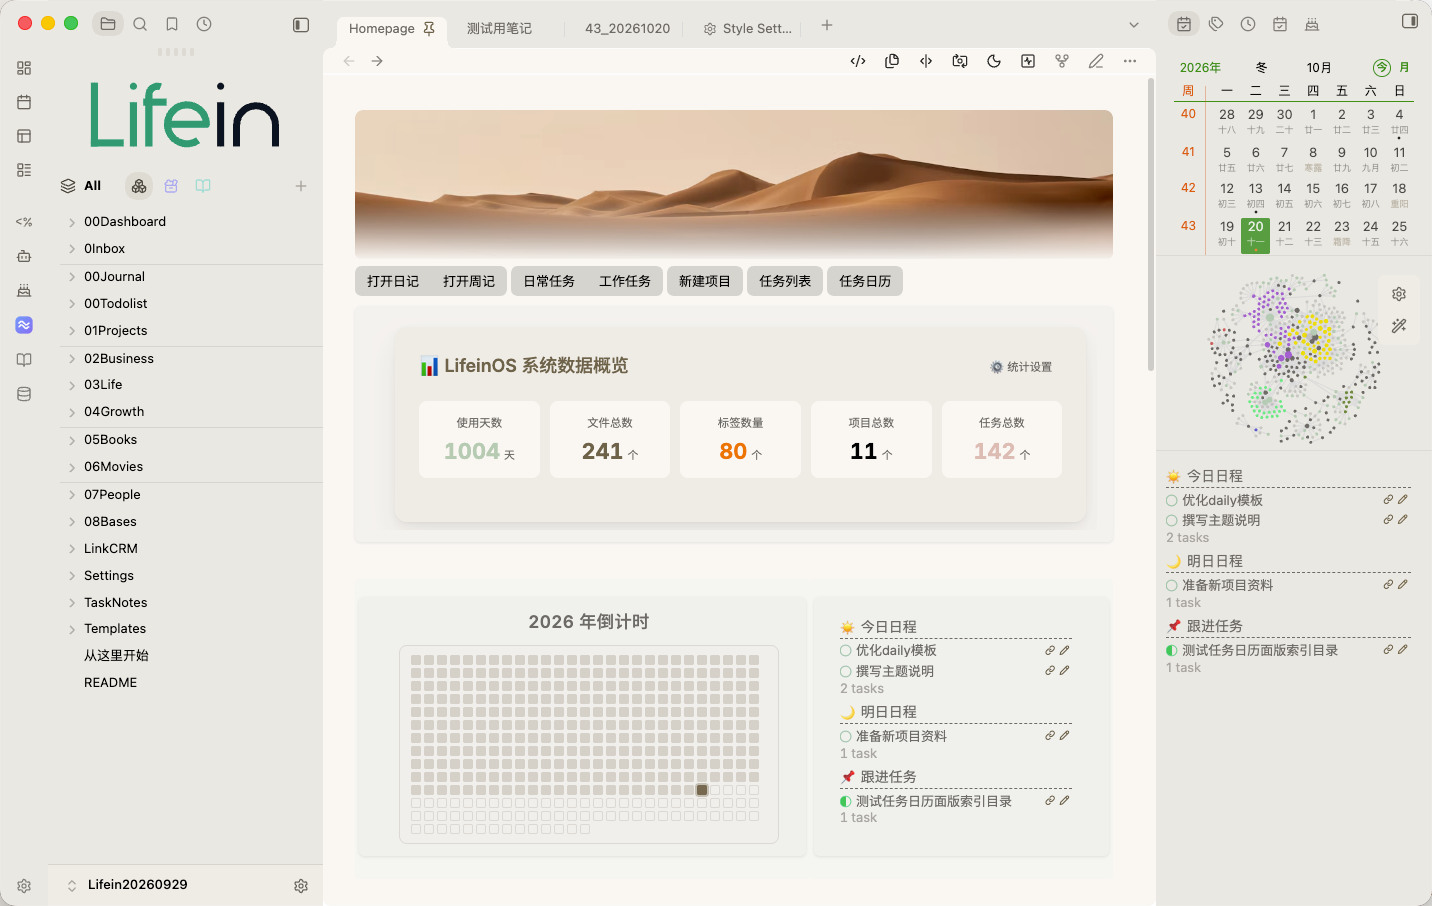This screenshot has height=906, width=1432.
Task: Open graph view settings gear
Action: tap(1399, 294)
